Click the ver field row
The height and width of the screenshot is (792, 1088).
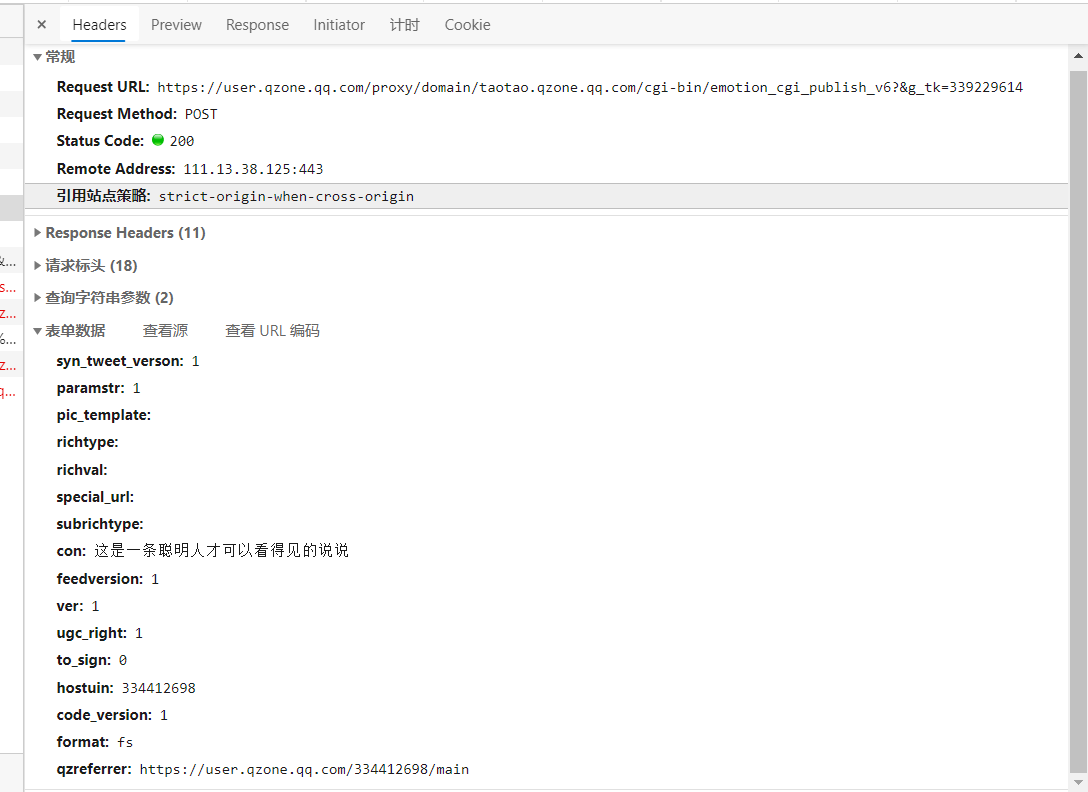point(78,606)
